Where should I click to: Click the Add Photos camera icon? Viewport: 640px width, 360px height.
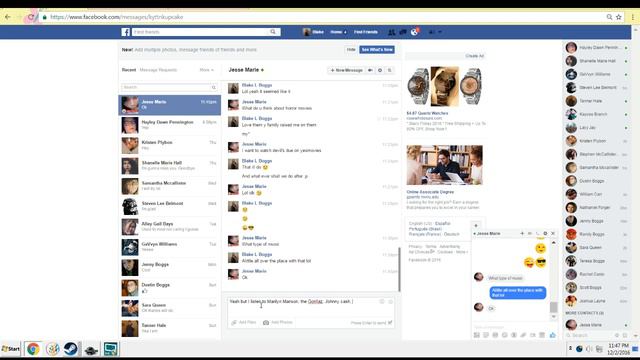point(266,322)
